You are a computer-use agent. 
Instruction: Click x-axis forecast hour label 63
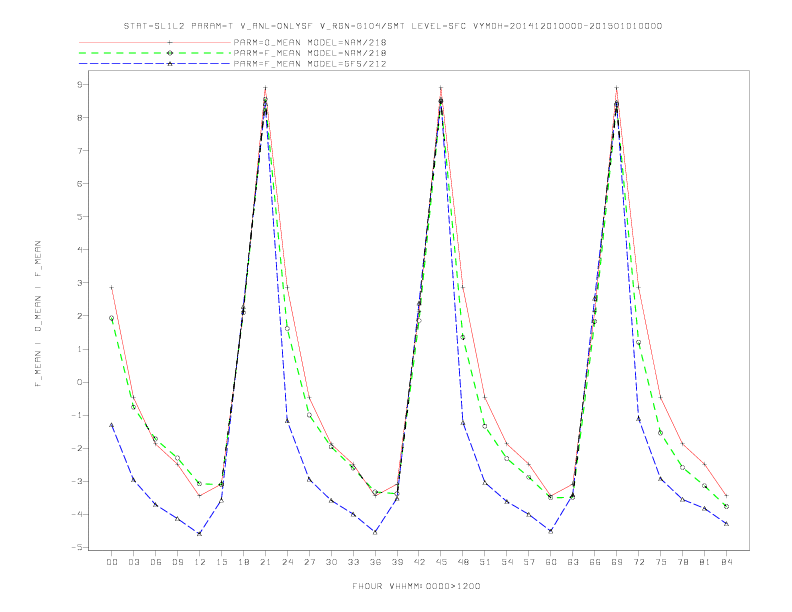(x=573, y=562)
